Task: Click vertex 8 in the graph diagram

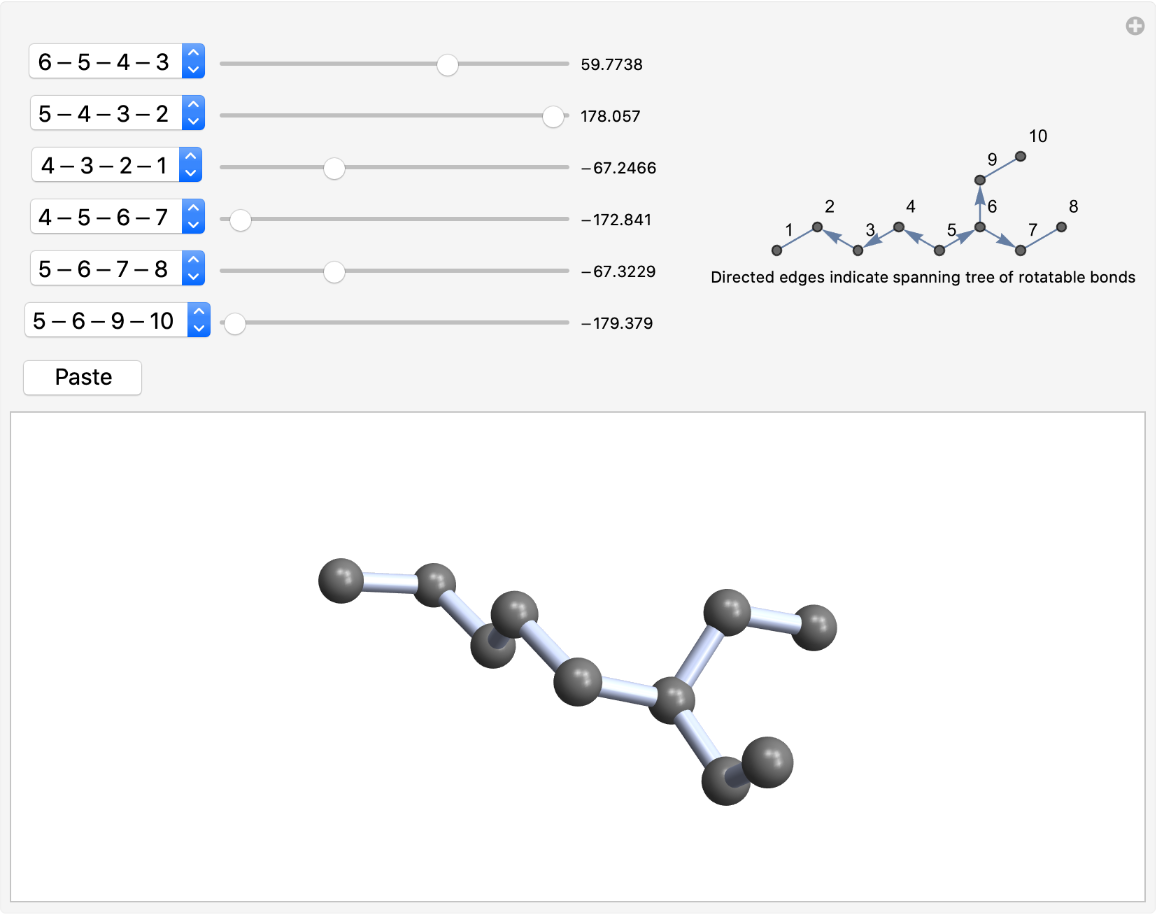Action: 1062,227
